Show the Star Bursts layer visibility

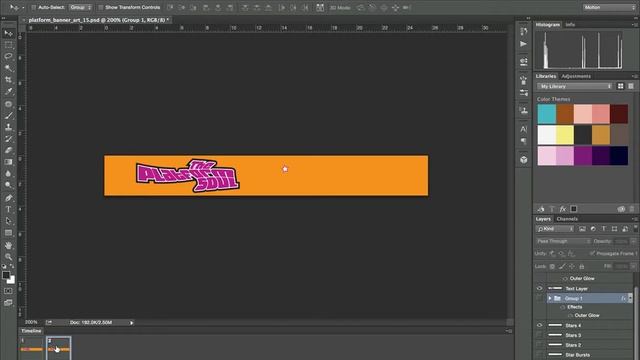[539, 355]
